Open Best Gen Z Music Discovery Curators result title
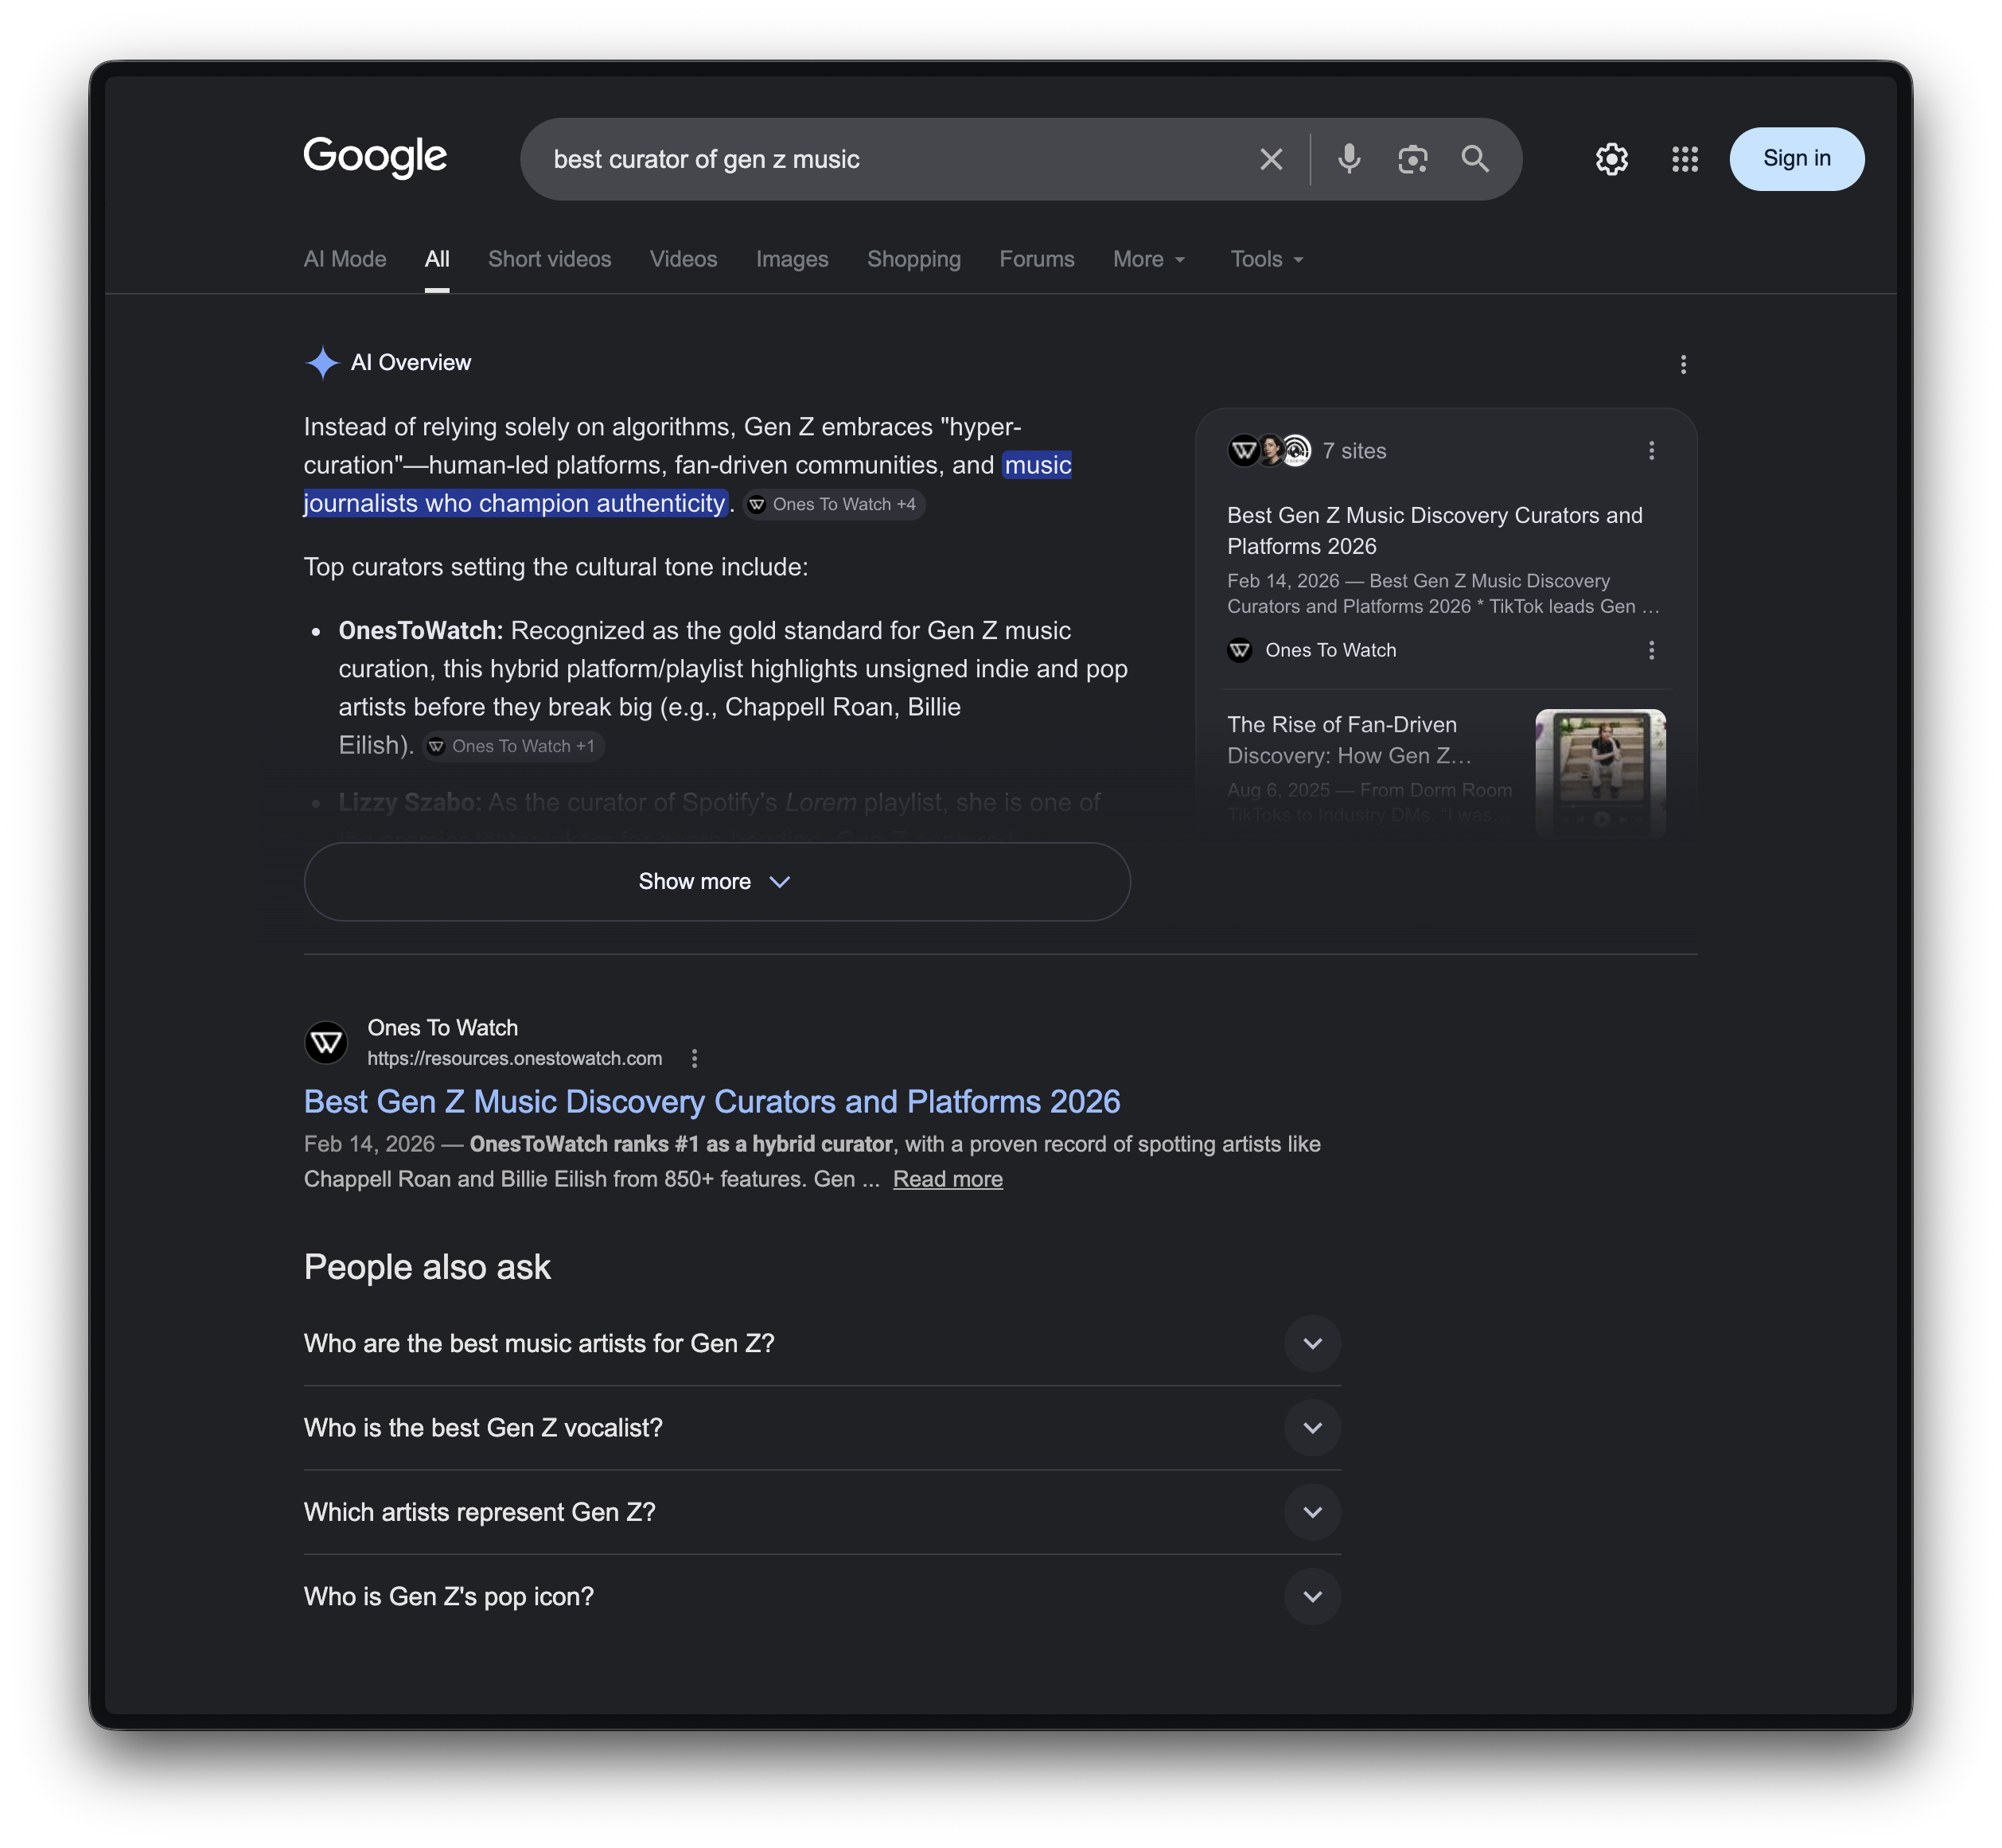2002x1848 pixels. [711, 1101]
